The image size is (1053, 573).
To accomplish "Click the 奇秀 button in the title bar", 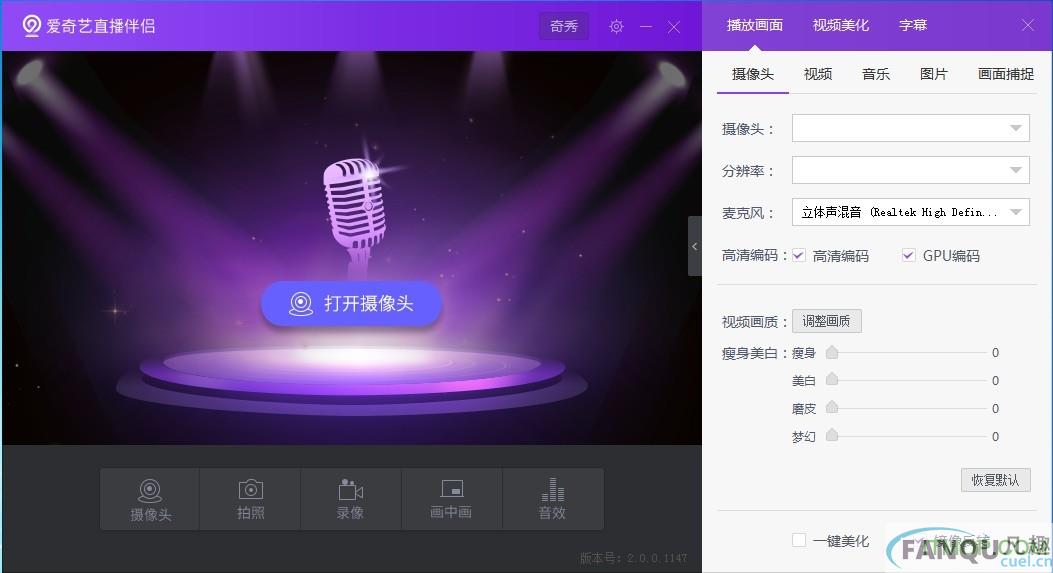I will 564,26.
